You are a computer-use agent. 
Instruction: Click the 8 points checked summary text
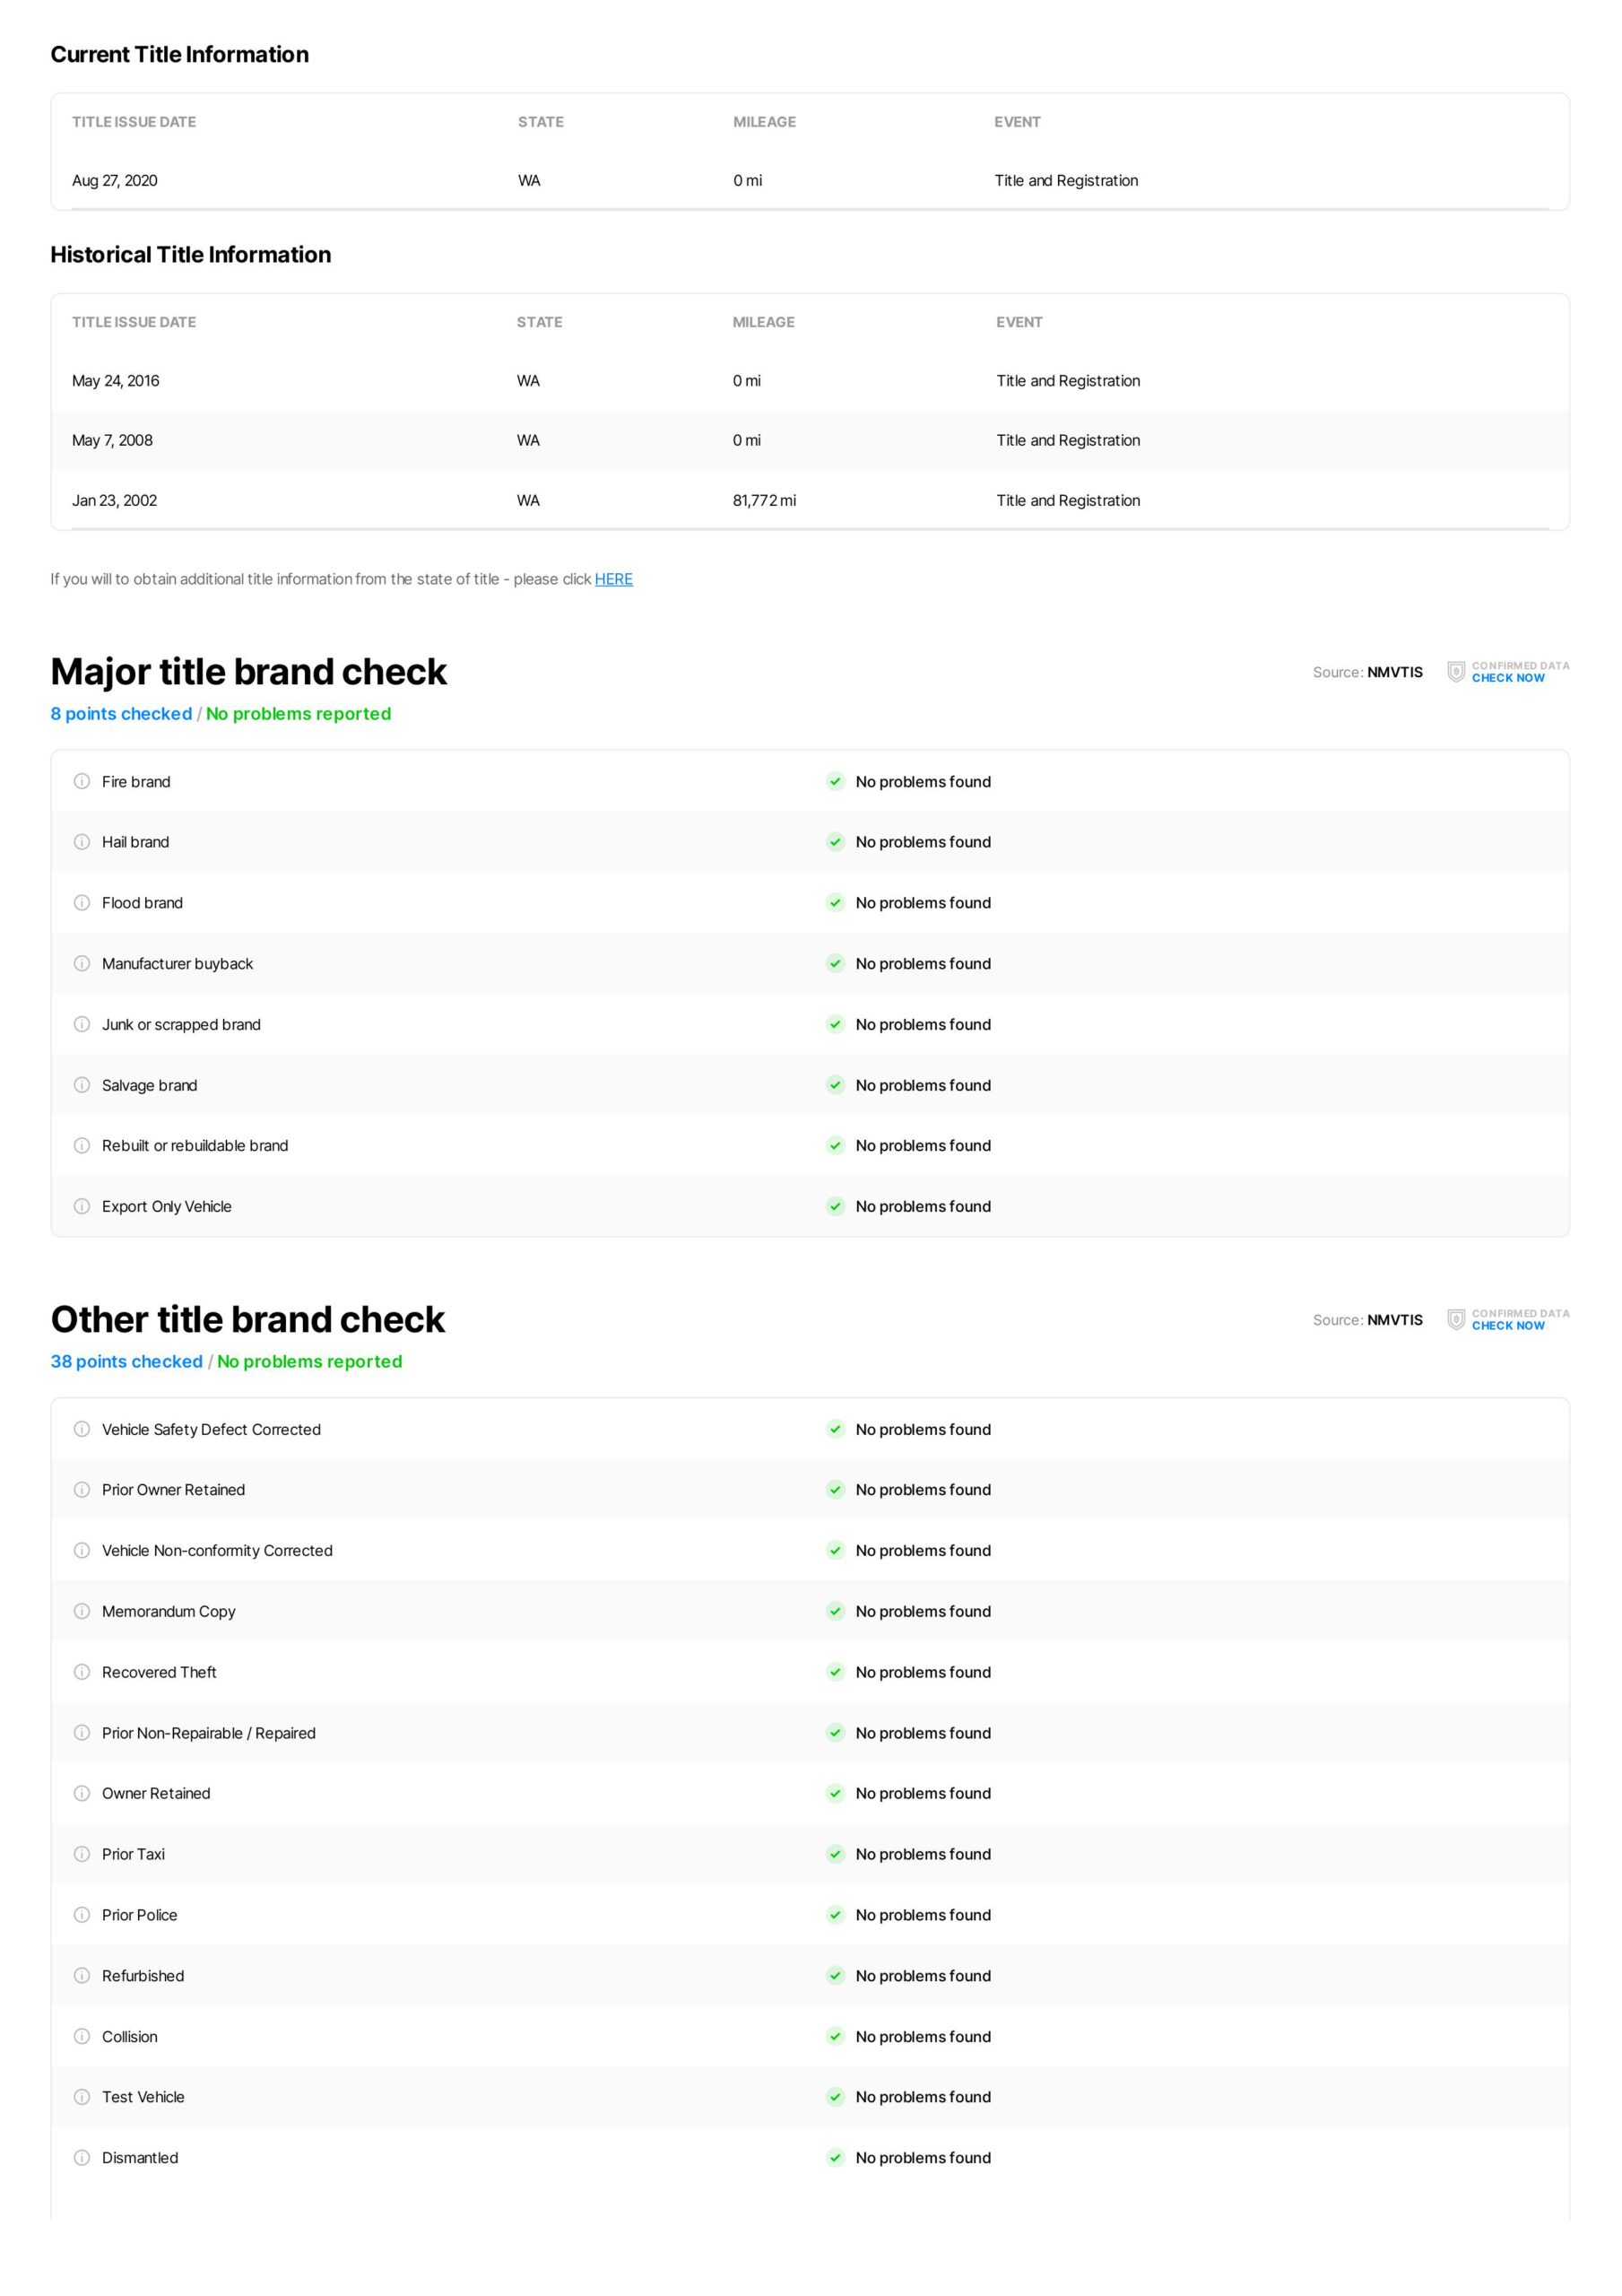121,714
